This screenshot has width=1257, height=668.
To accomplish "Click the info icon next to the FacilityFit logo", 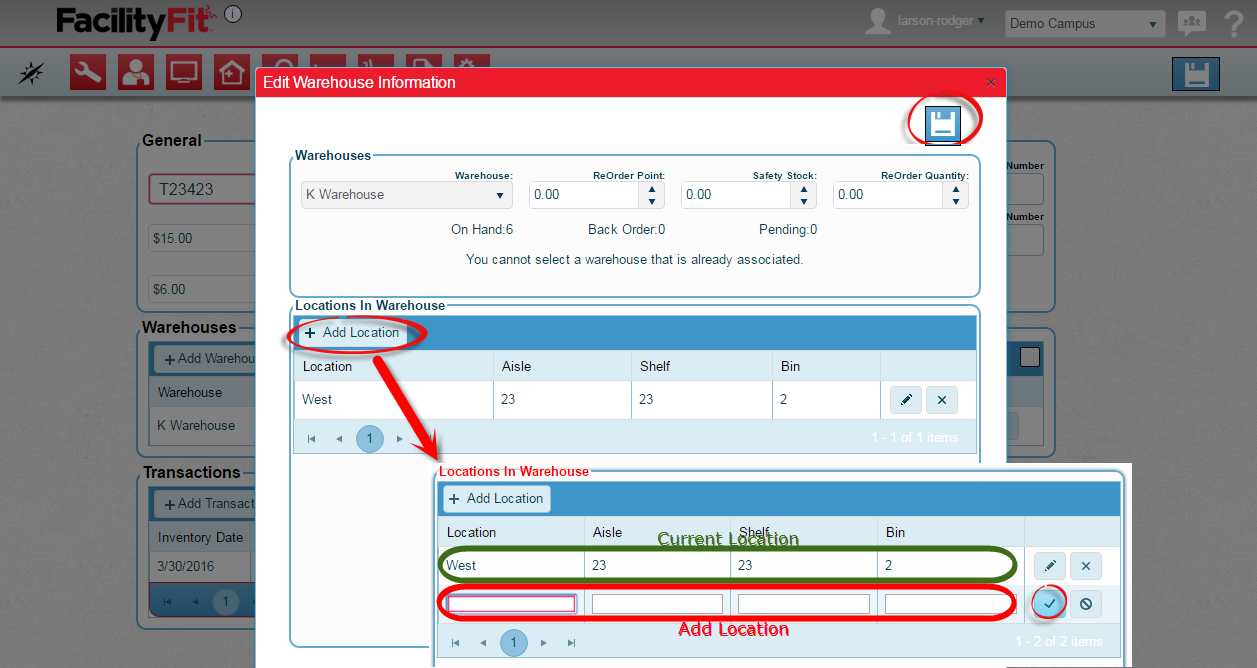I will (x=232, y=14).
